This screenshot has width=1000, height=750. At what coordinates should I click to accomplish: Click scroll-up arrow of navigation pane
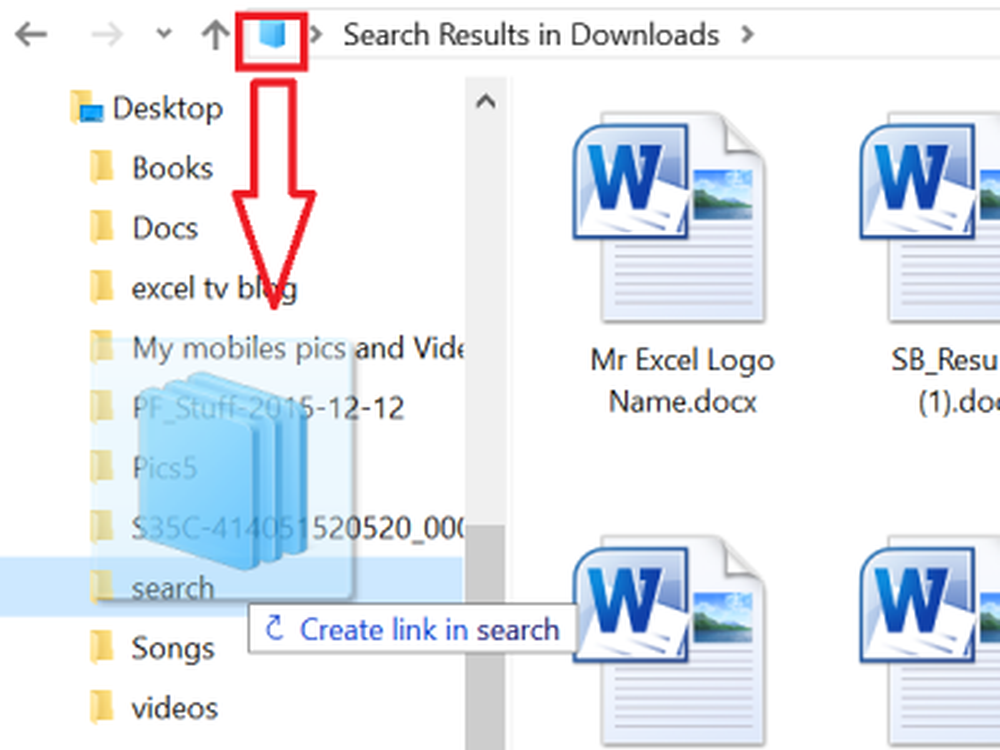tap(486, 101)
